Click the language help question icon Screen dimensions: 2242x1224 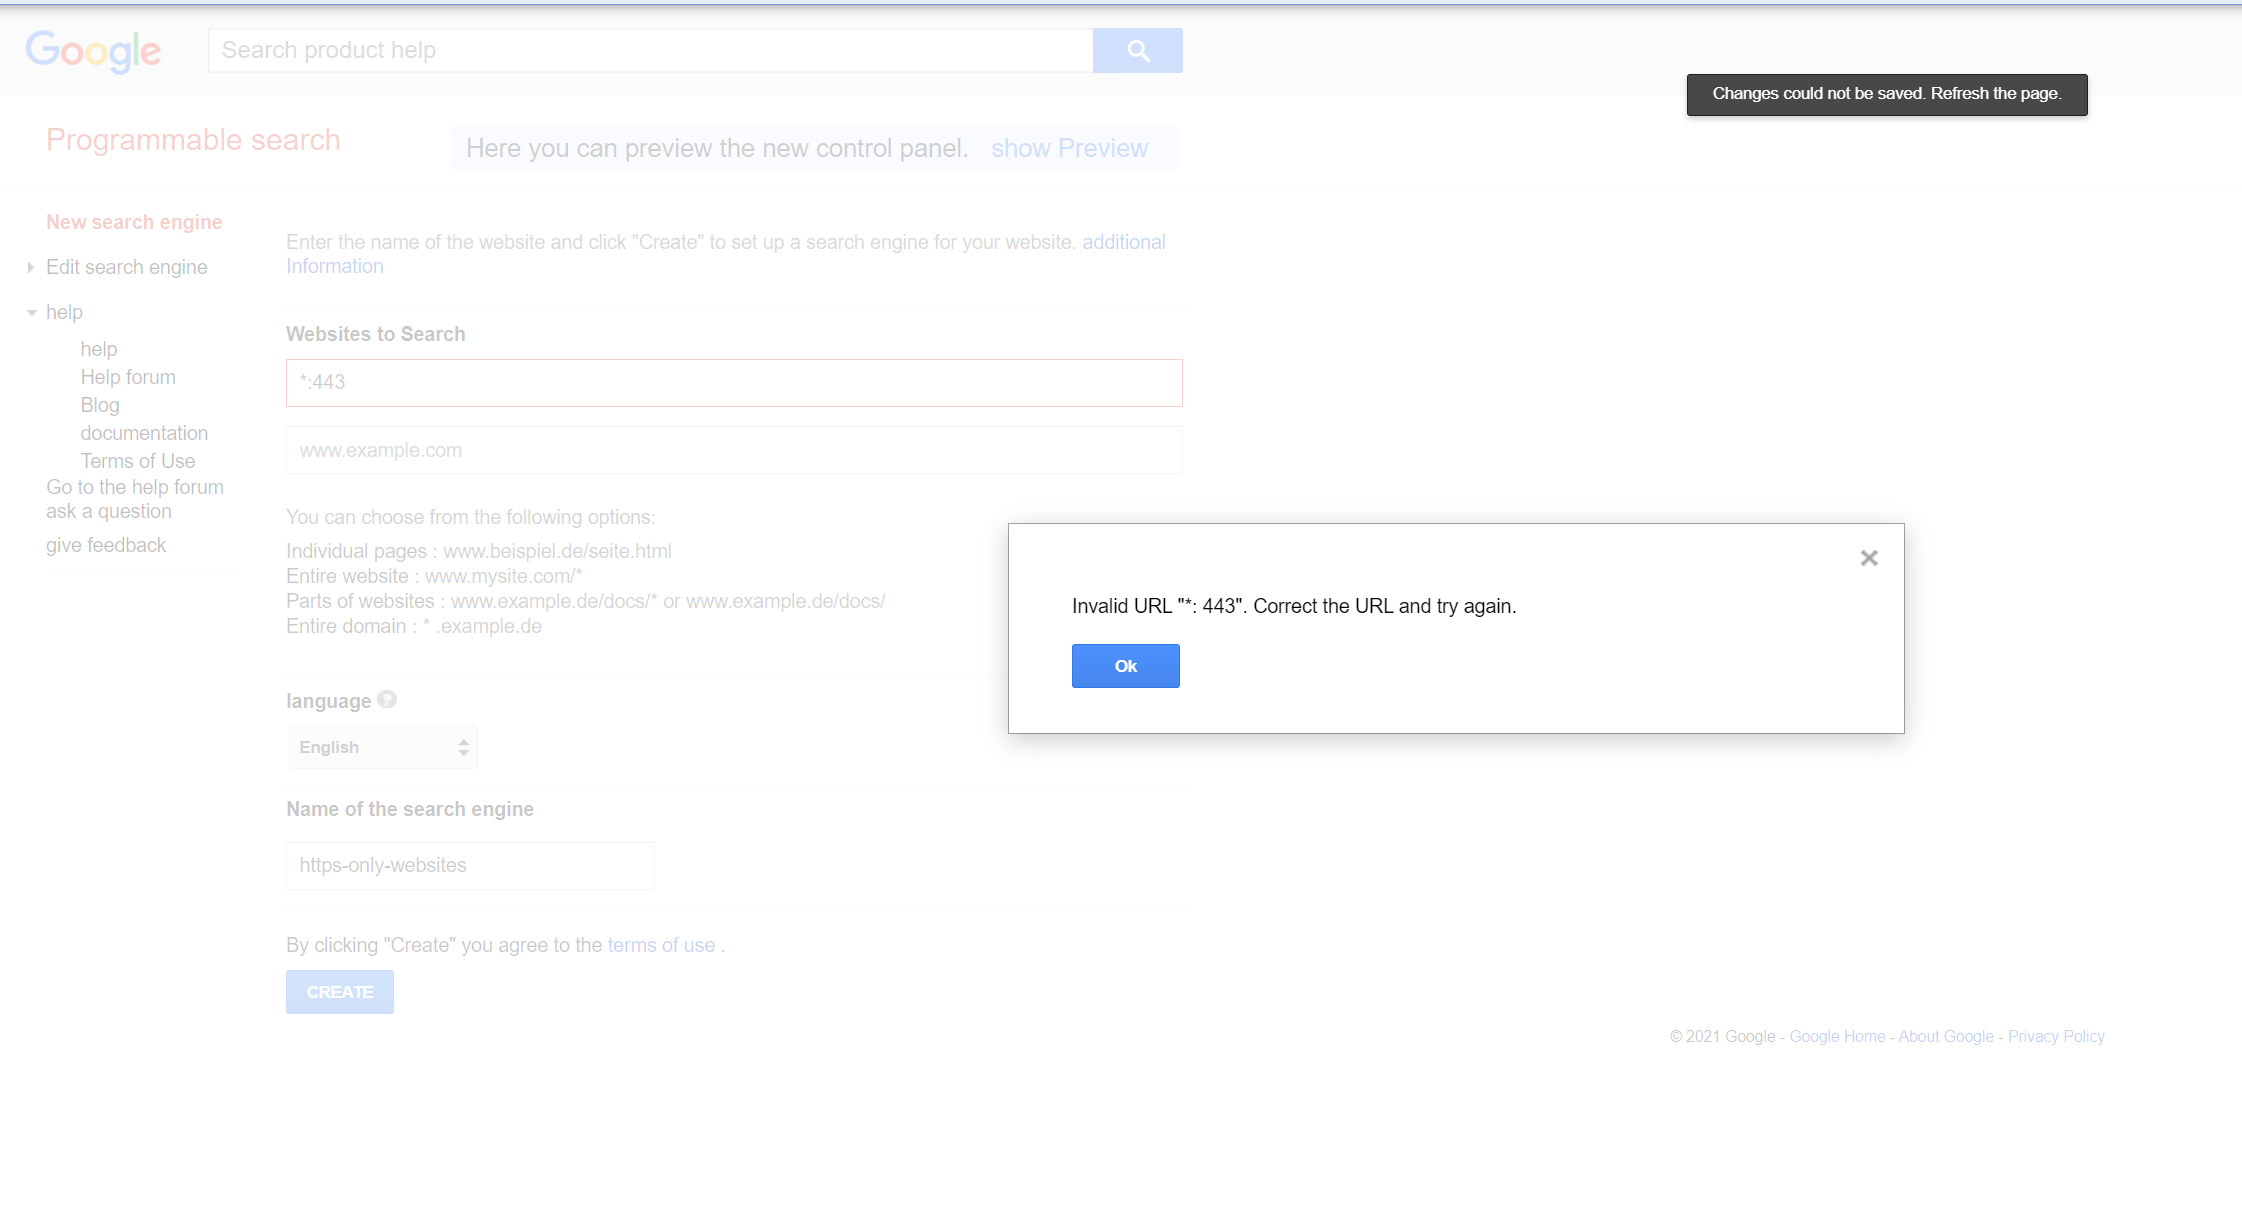(x=387, y=700)
